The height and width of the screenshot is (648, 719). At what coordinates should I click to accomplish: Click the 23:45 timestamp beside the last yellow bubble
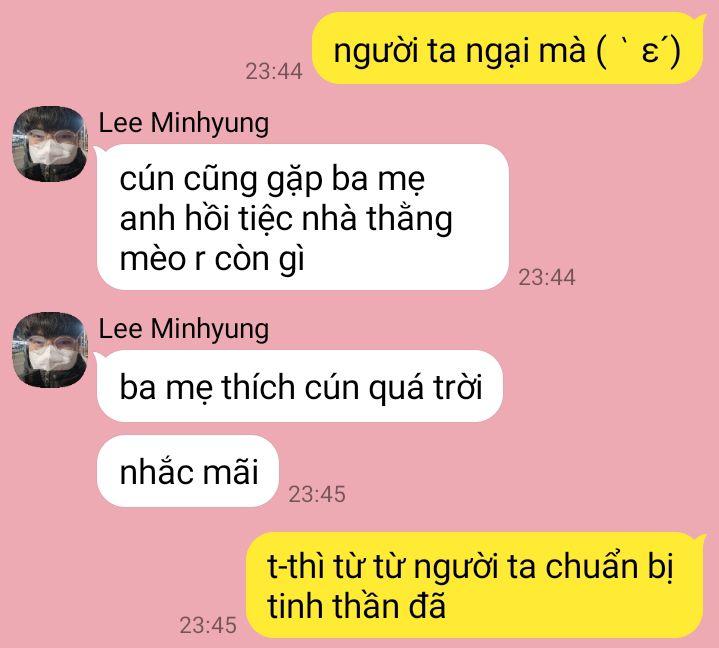click(x=208, y=625)
